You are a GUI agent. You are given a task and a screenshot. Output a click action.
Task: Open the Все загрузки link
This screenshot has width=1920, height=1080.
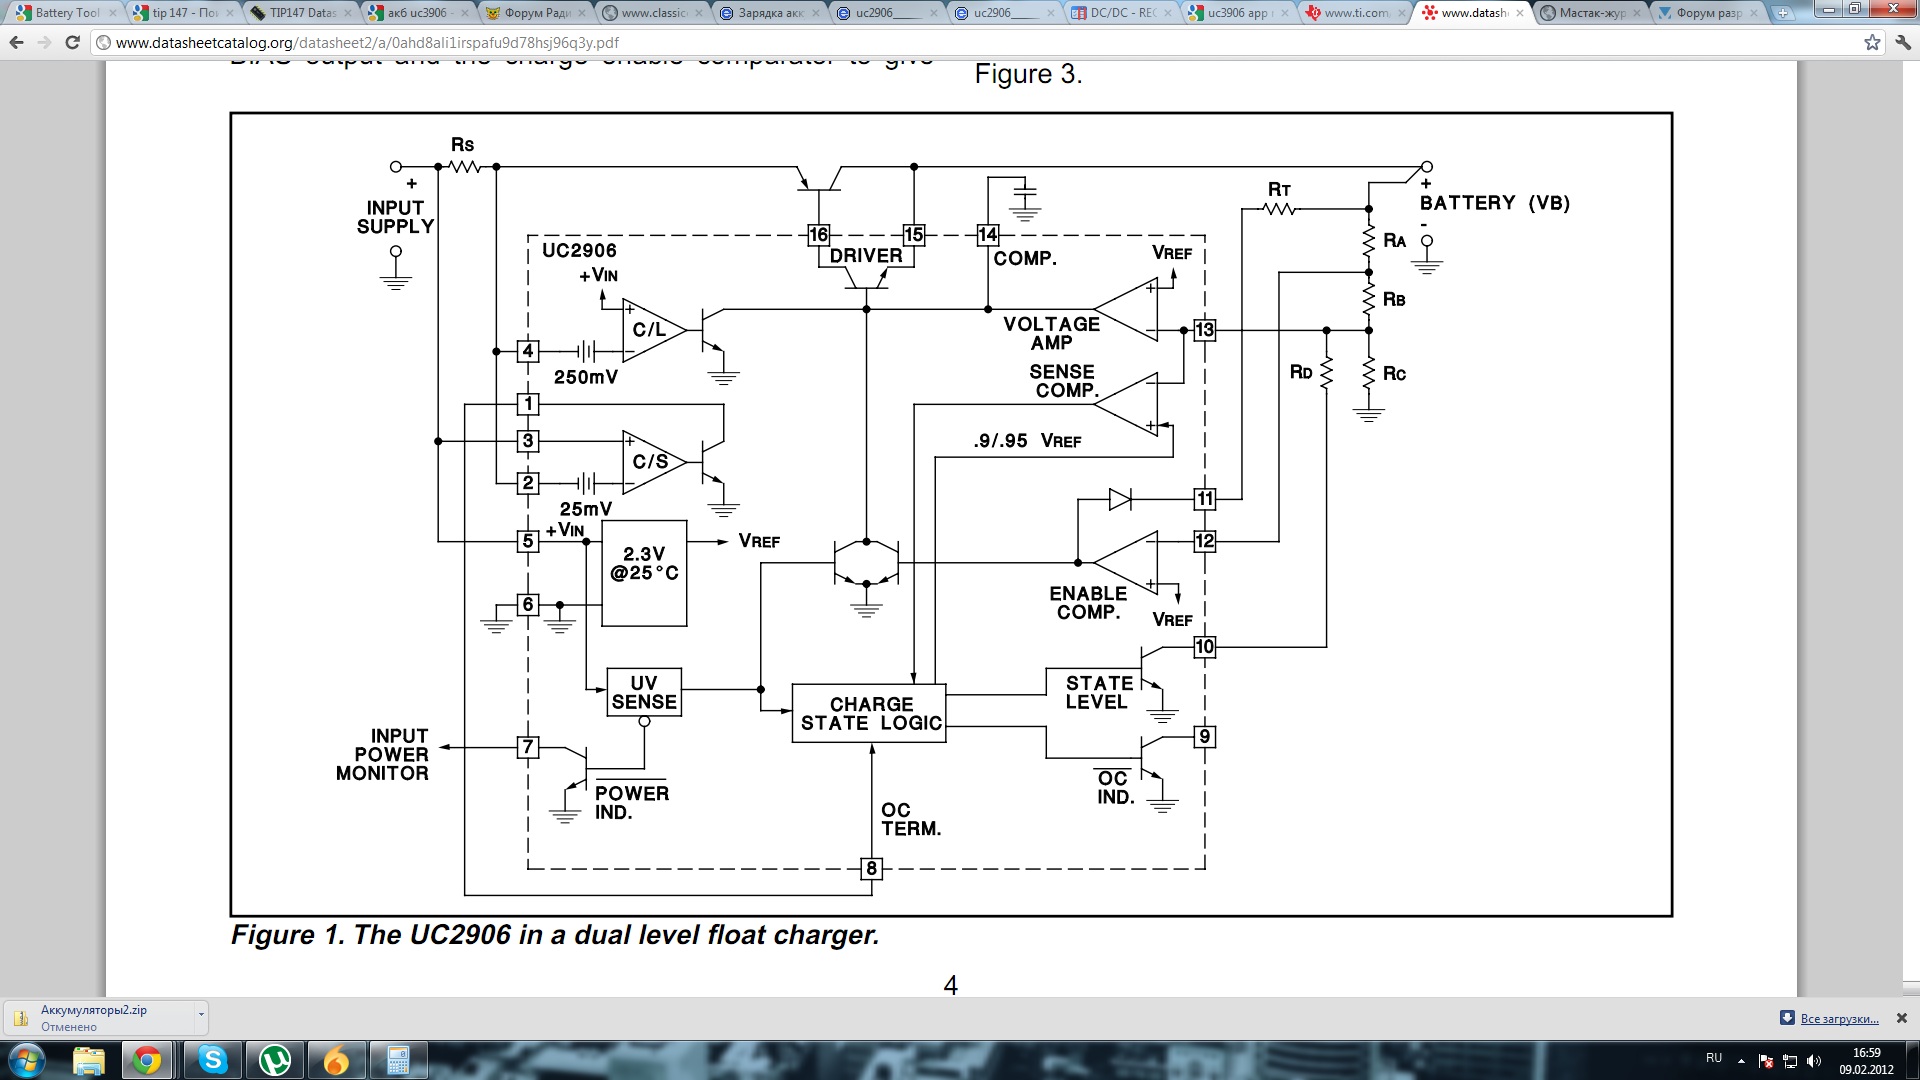tap(1839, 1019)
